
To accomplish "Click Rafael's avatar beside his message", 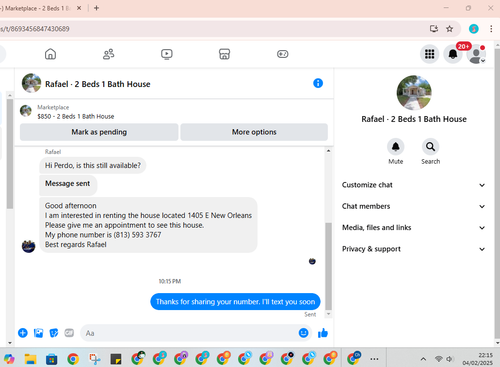I will (x=28, y=246).
